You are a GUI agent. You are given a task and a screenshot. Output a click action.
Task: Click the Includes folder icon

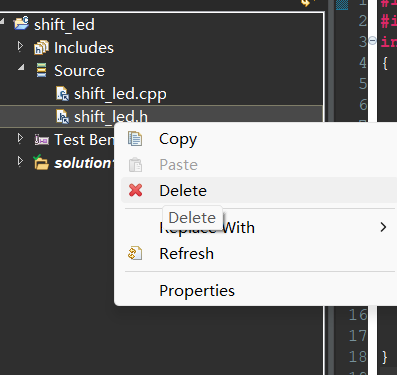(x=41, y=48)
